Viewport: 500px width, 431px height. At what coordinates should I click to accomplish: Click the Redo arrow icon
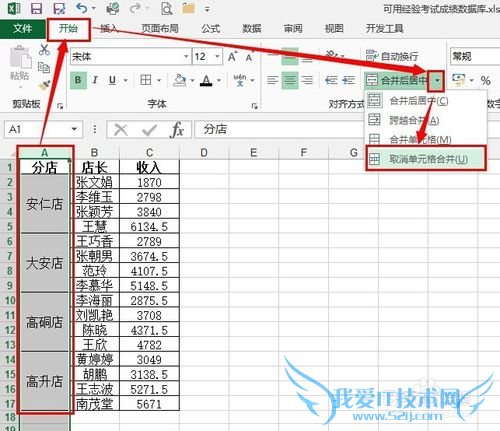[x=135, y=8]
